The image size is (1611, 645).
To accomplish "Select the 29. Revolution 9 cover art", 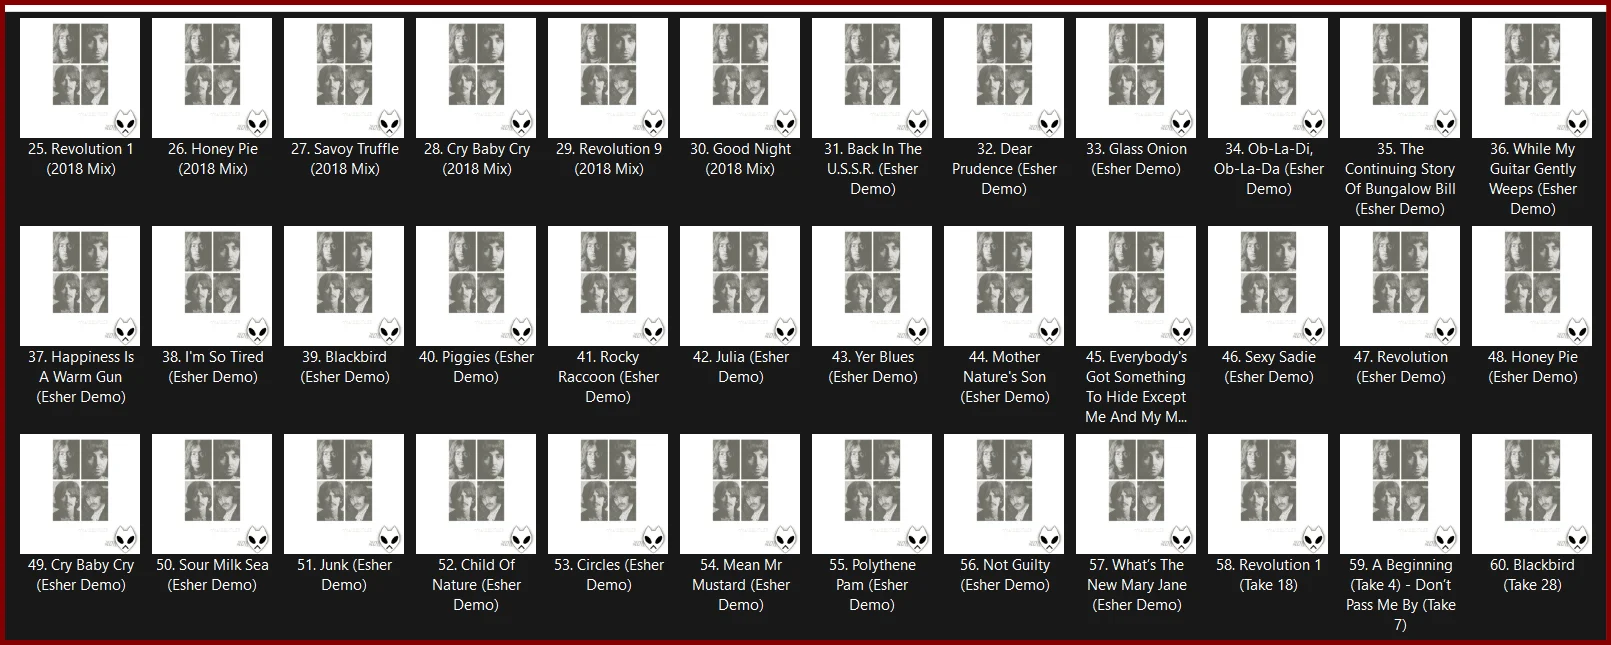I will click(608, 78).
